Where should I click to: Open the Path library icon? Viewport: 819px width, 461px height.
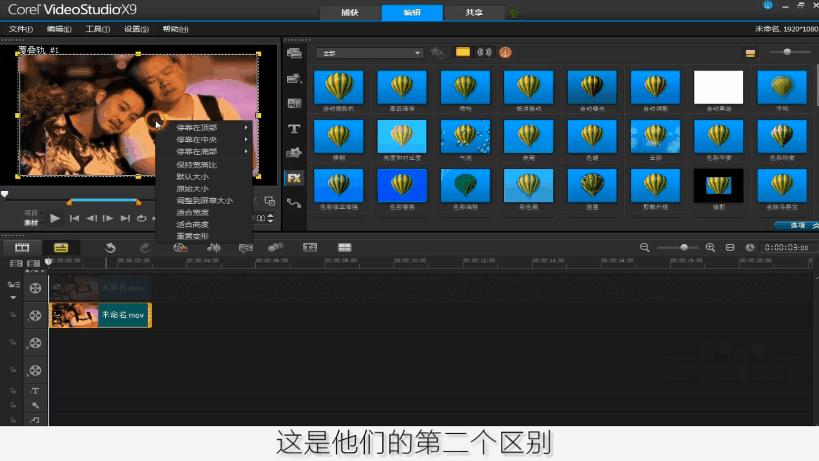coord(294,203)
